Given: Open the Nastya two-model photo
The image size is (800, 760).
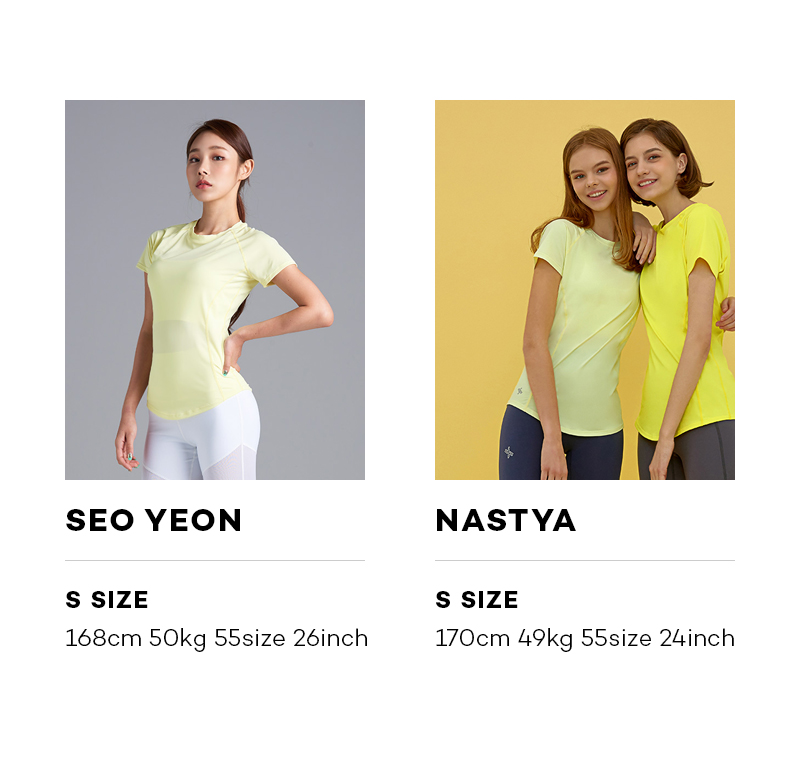Looking at the screenshot, I should 585,290.
